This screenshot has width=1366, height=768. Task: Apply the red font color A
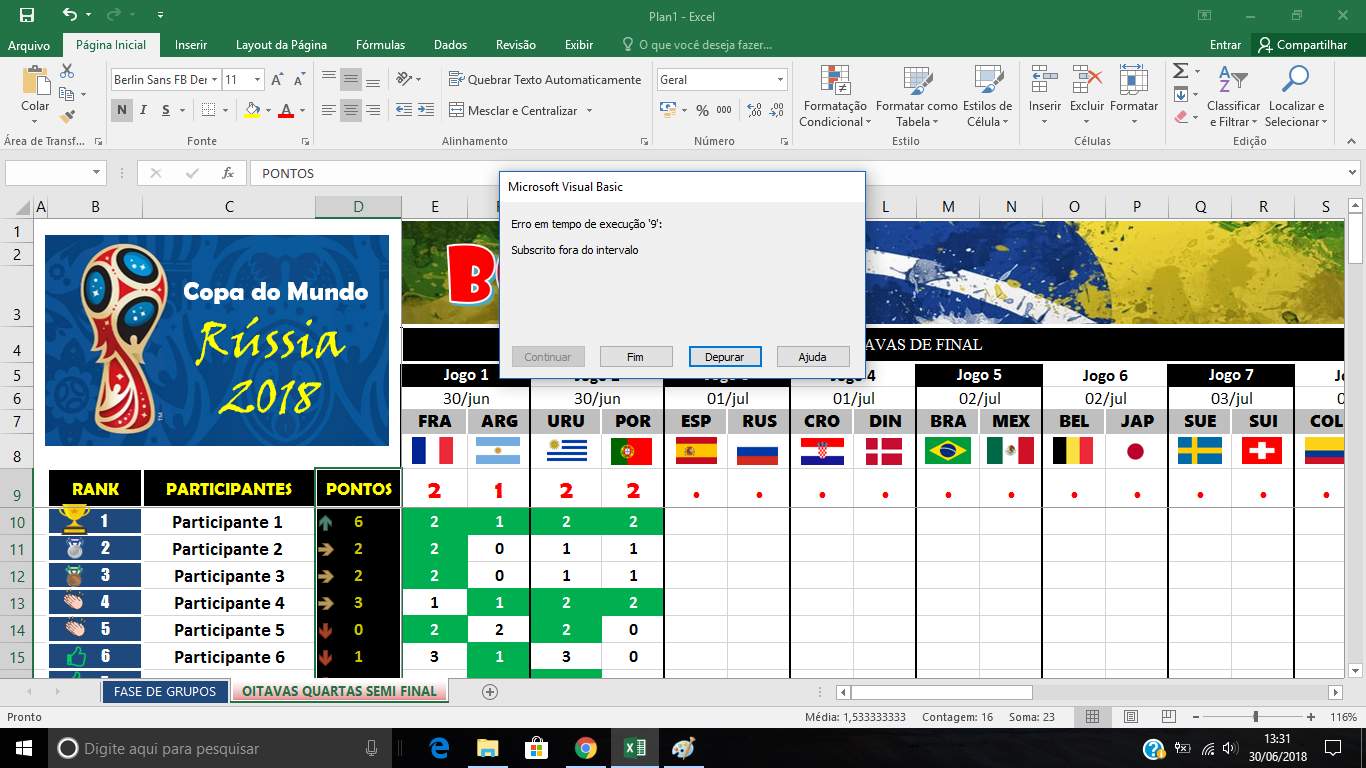(286, 110)
